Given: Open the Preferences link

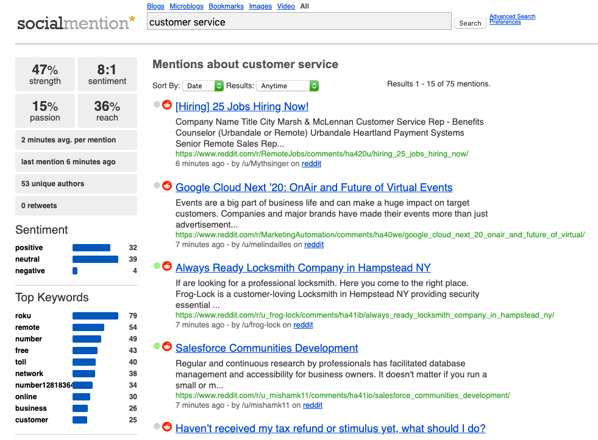Looking at the screenshot, I should [505, 22].
